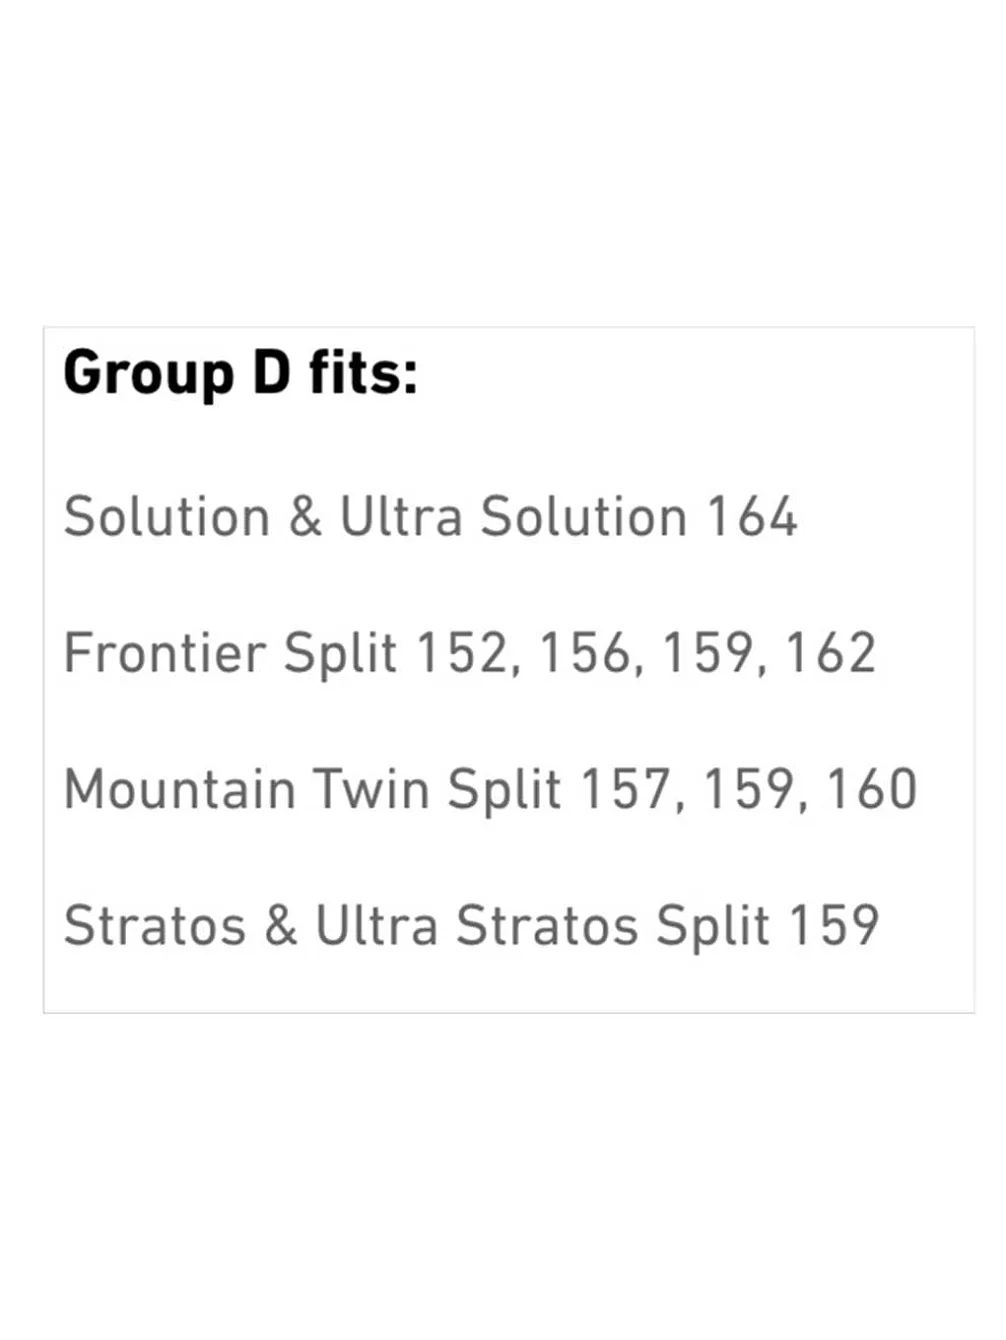Select the "Ultra Stratos" text
The height and width of the screenshot is (1340, 1006).
pos(476,925)
